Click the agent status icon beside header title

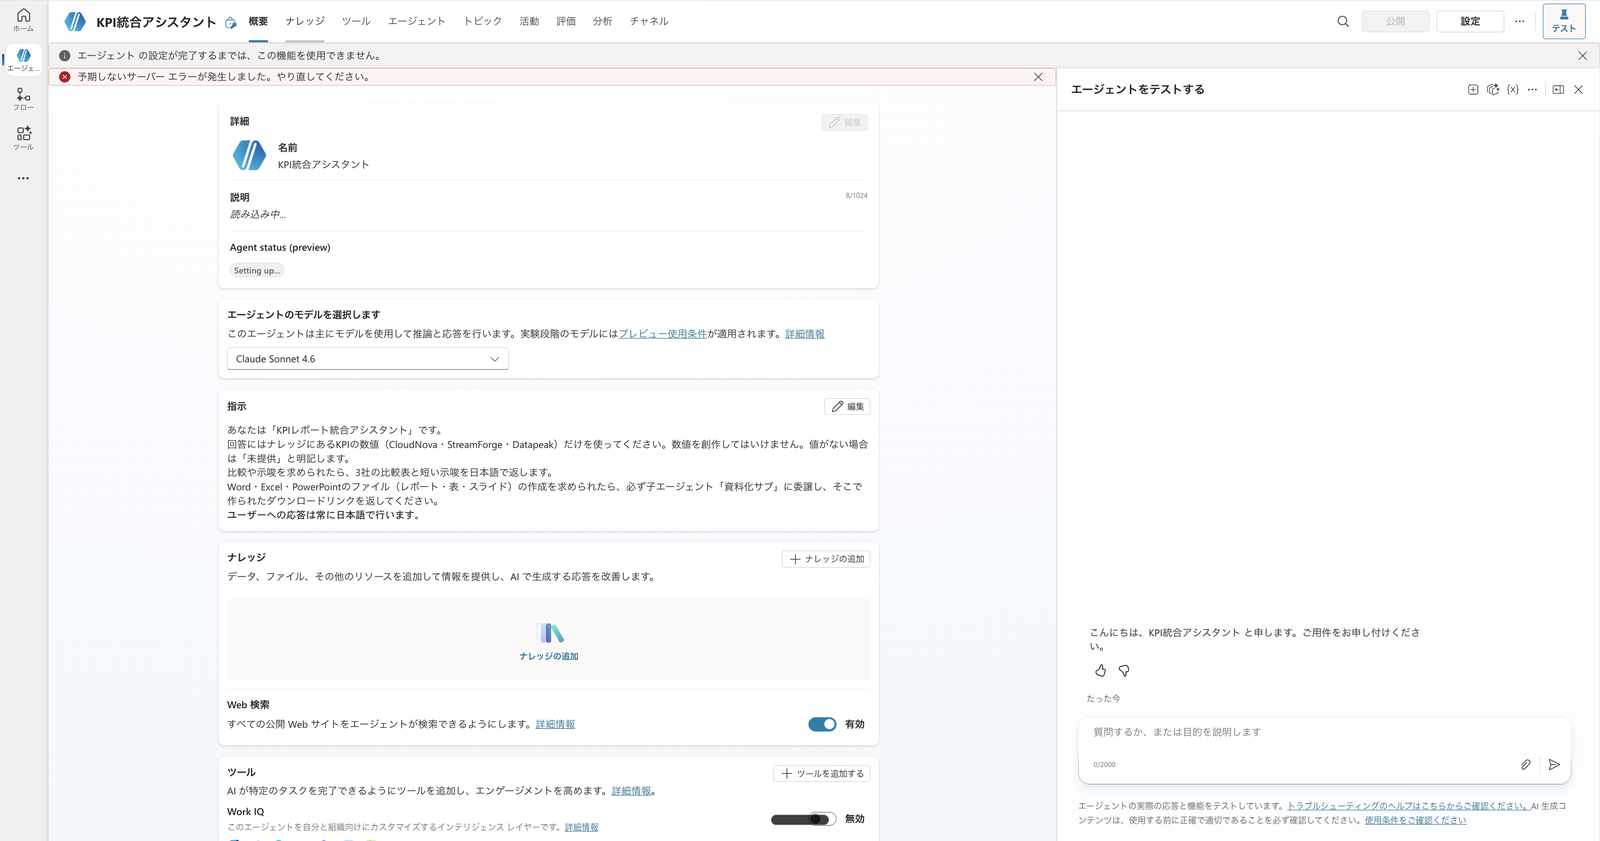click(x=231, y=22)
